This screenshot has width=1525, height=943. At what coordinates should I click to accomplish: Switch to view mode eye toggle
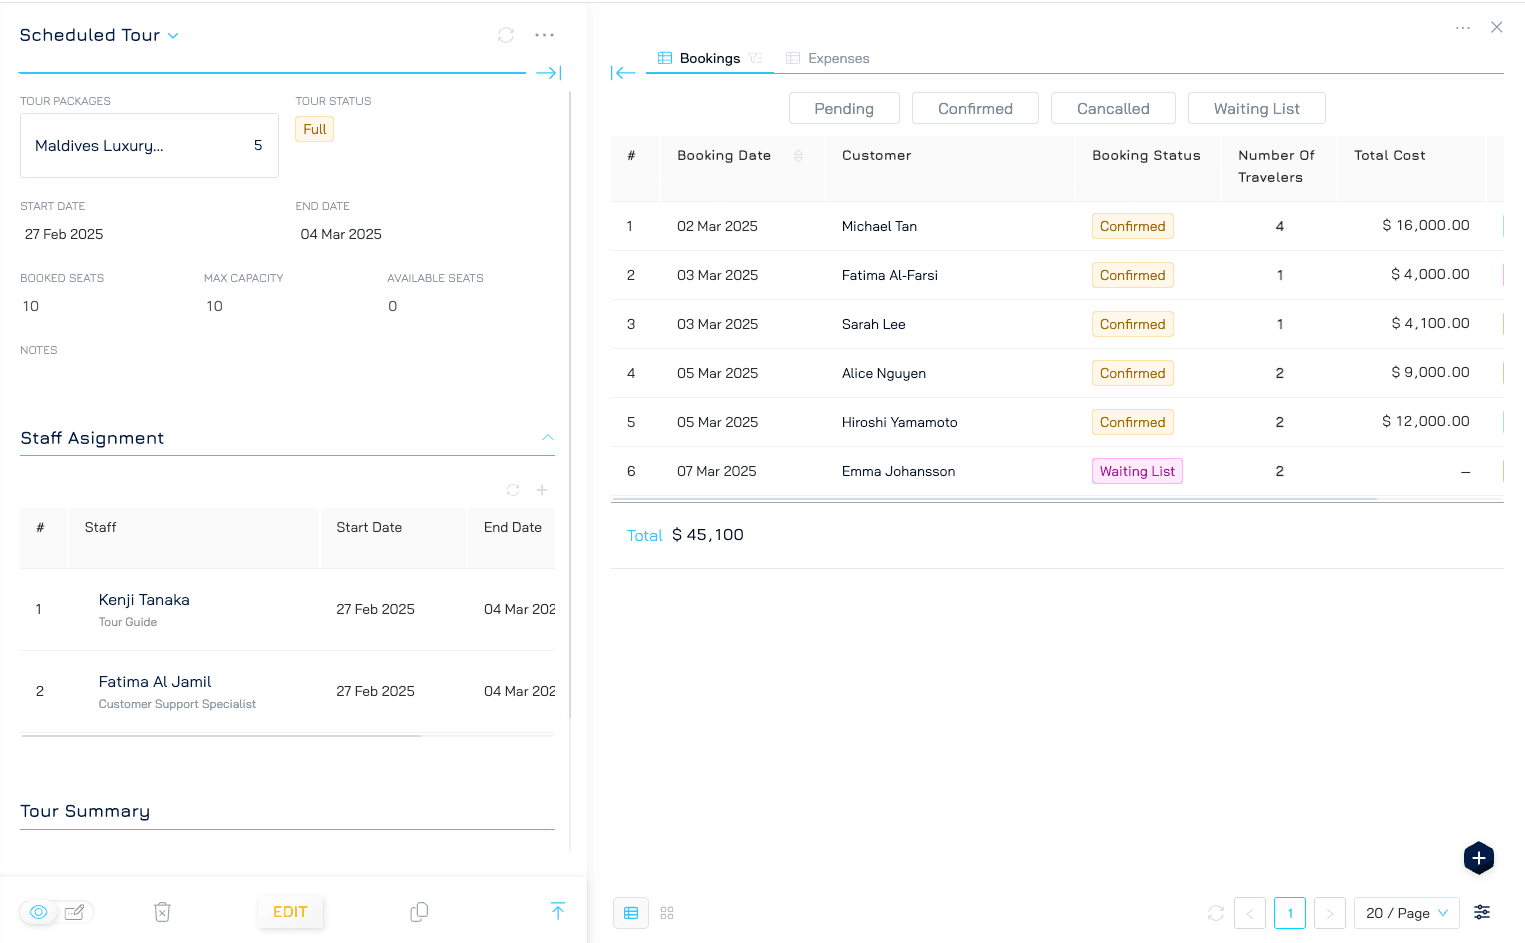coord(39,912)
